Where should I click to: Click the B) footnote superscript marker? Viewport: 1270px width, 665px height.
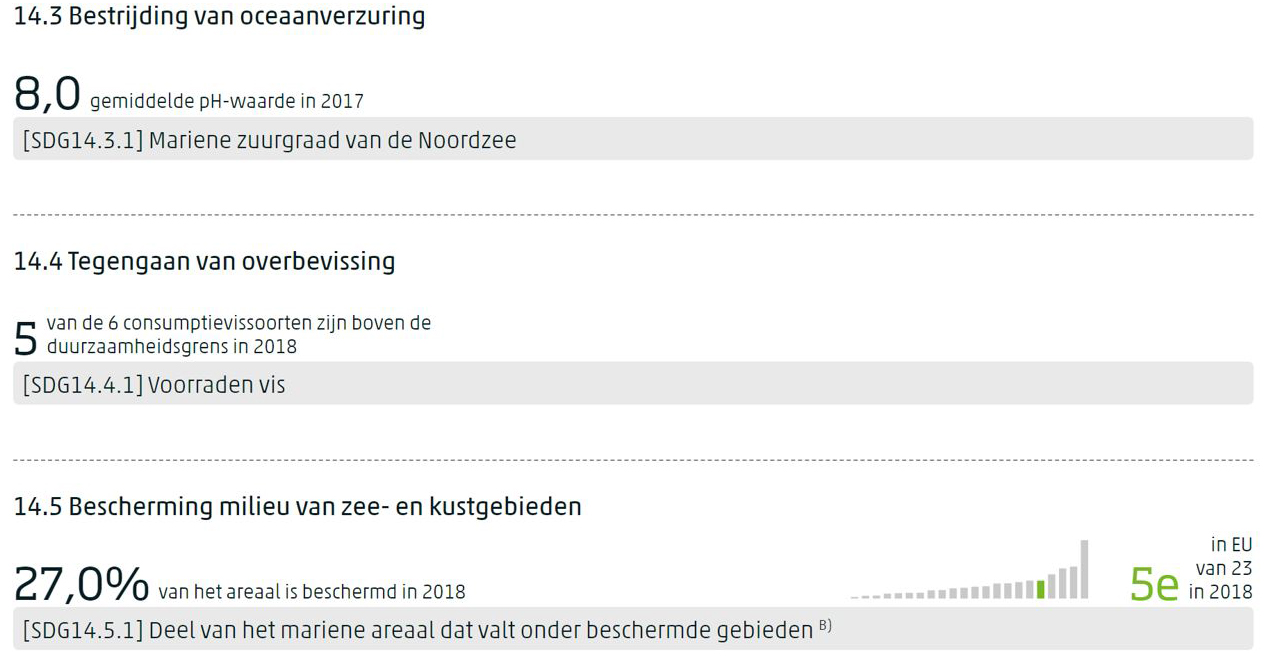(825, 627)
